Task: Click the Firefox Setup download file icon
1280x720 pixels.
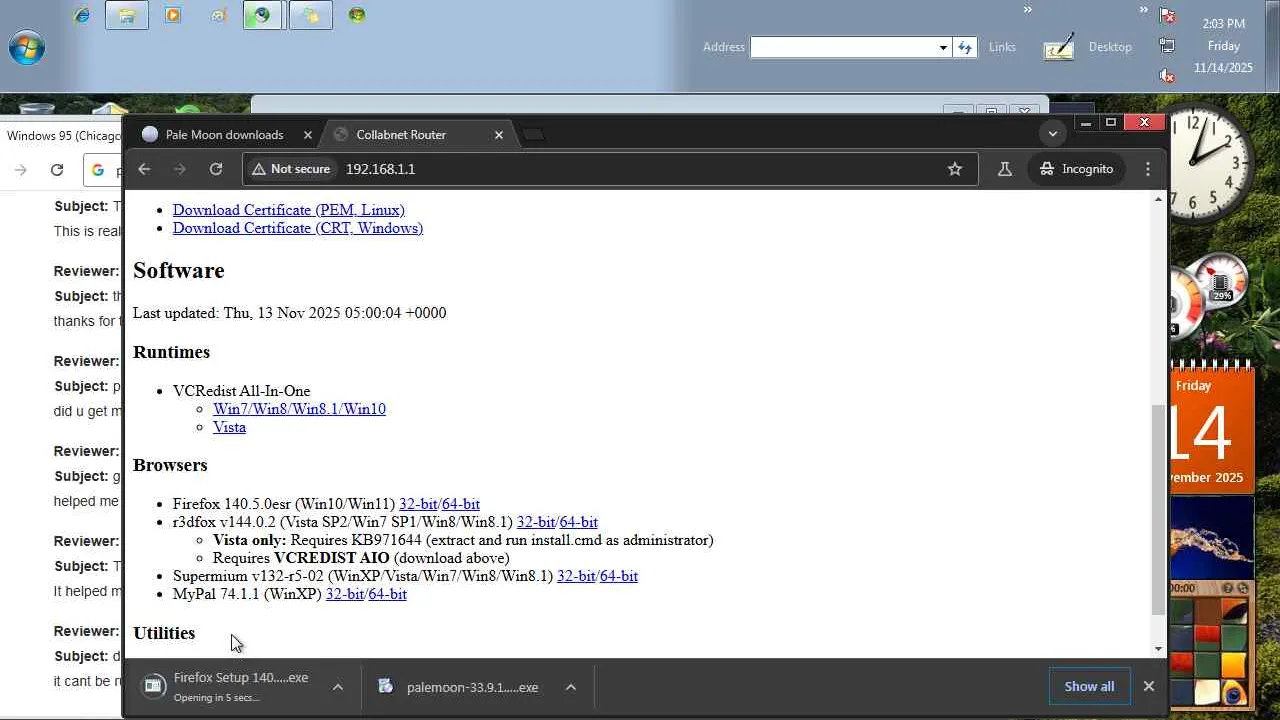Action: pyautogui.click(x=153, y=685)
